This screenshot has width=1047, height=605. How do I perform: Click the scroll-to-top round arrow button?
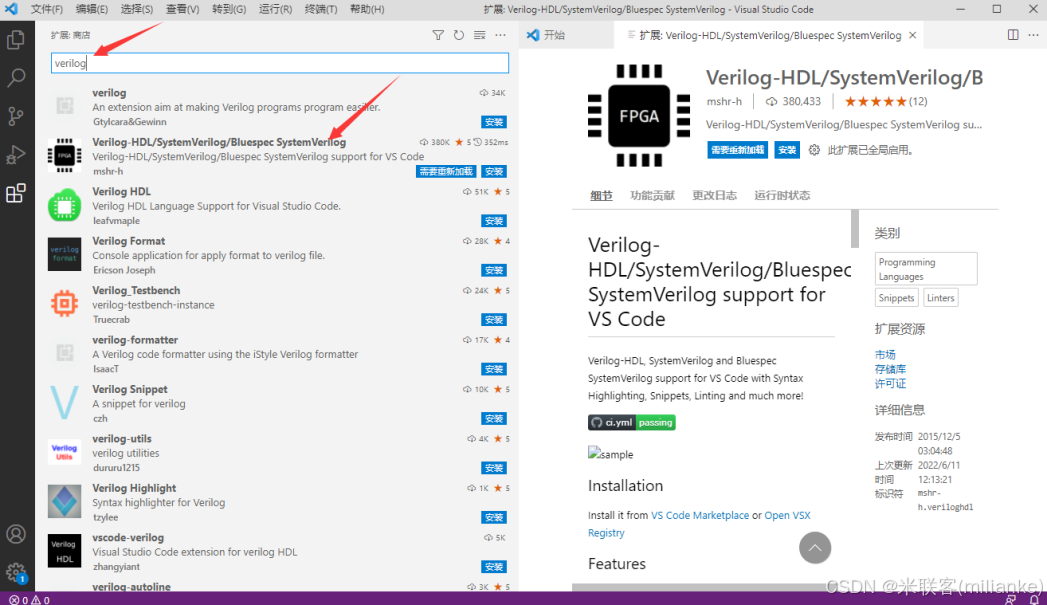point(815,548)
